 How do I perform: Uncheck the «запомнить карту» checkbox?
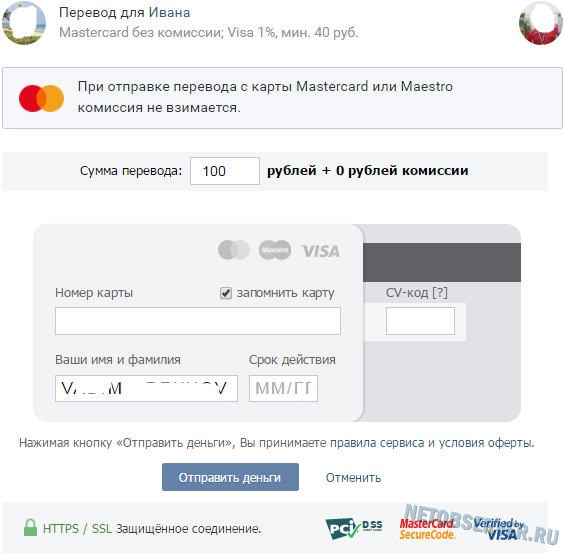coord(226,293)
